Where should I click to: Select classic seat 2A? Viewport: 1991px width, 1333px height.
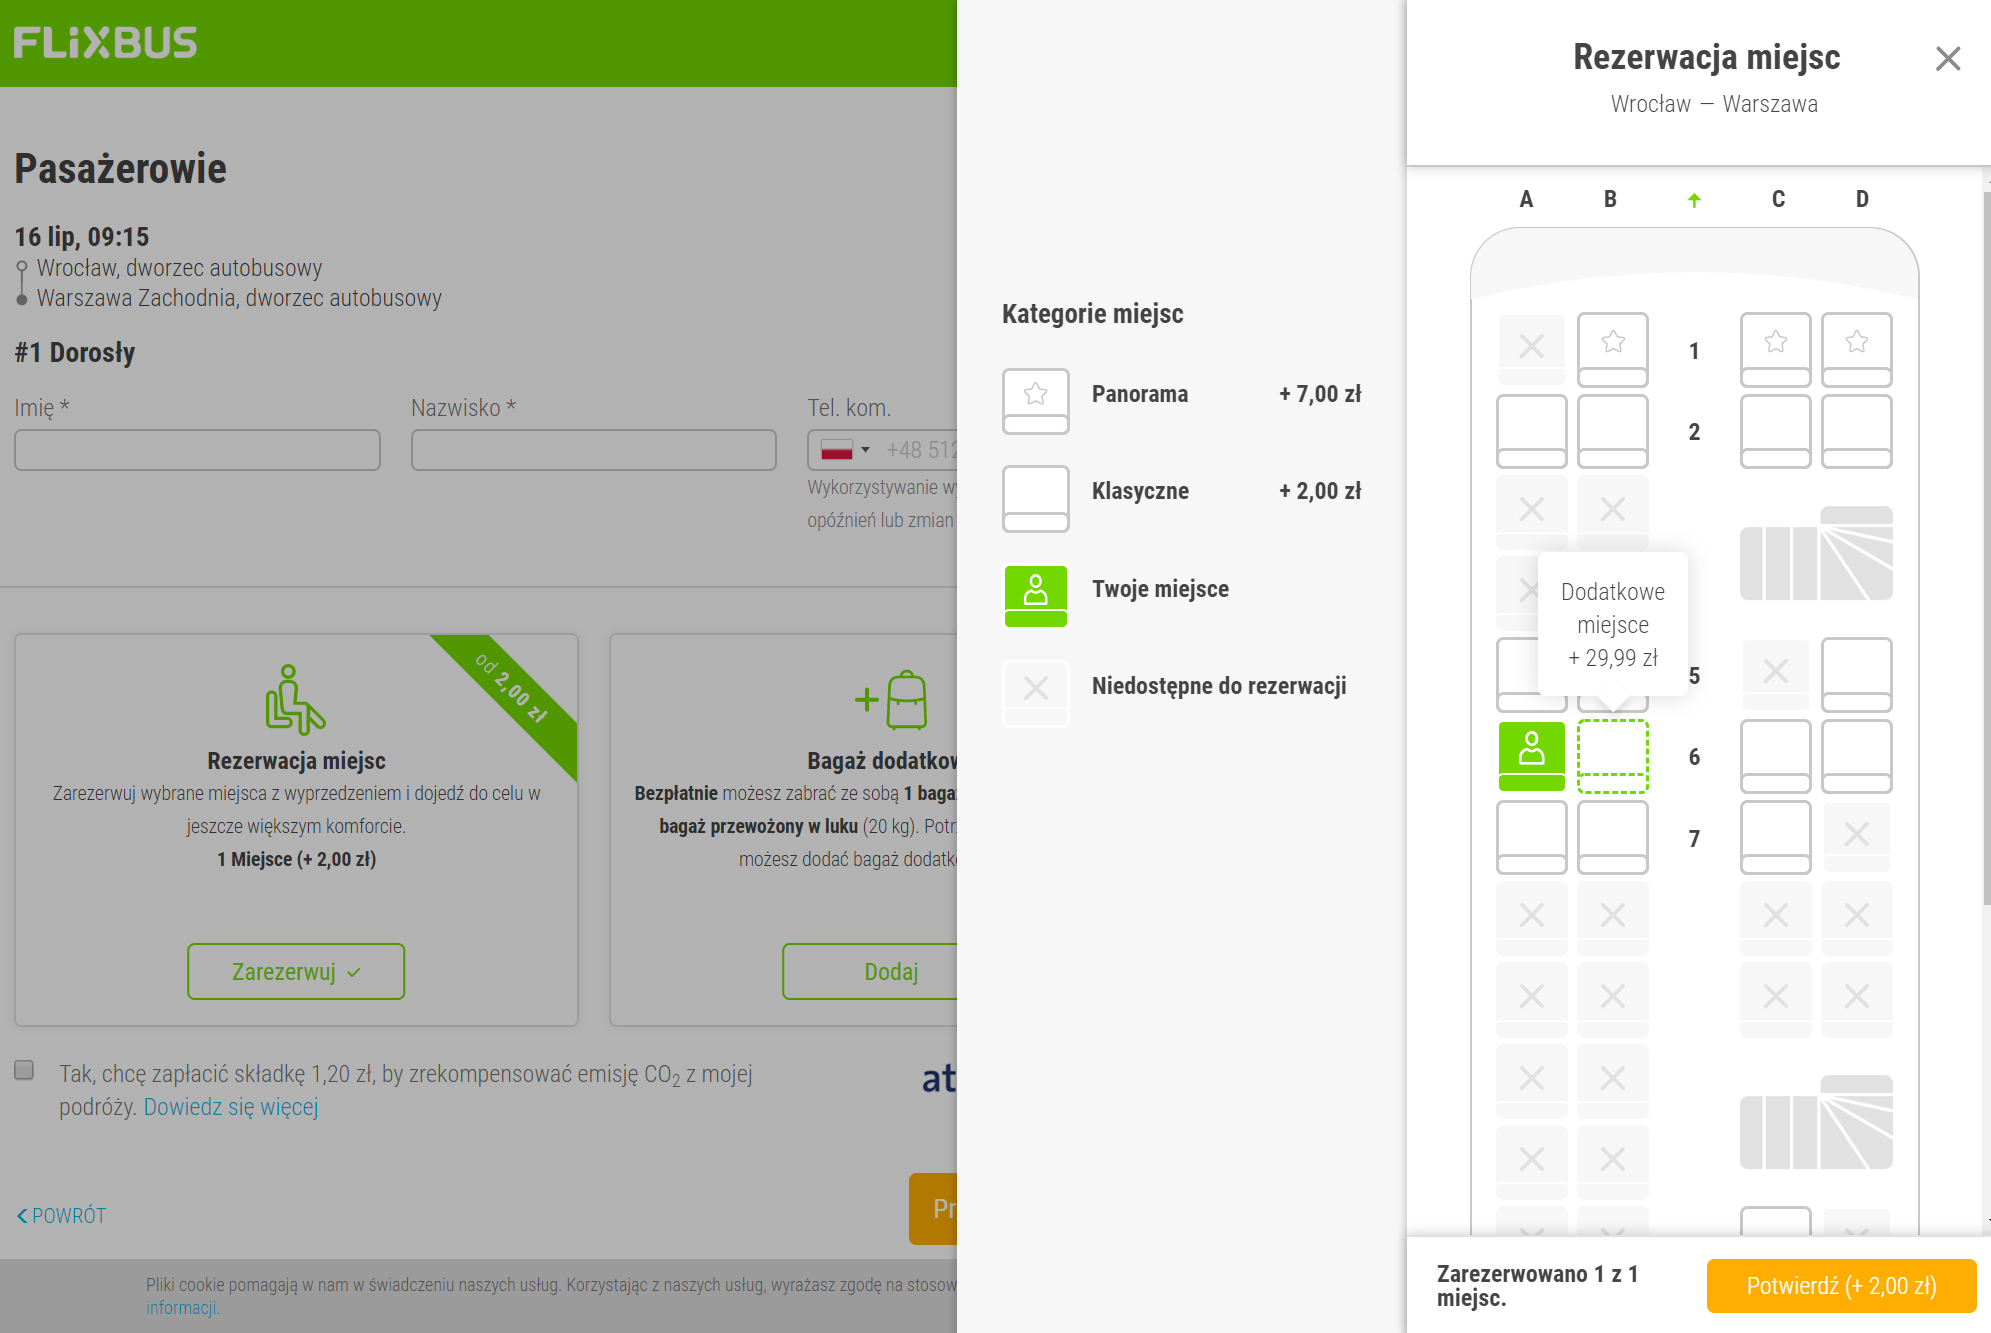(x=1531, y=431)
